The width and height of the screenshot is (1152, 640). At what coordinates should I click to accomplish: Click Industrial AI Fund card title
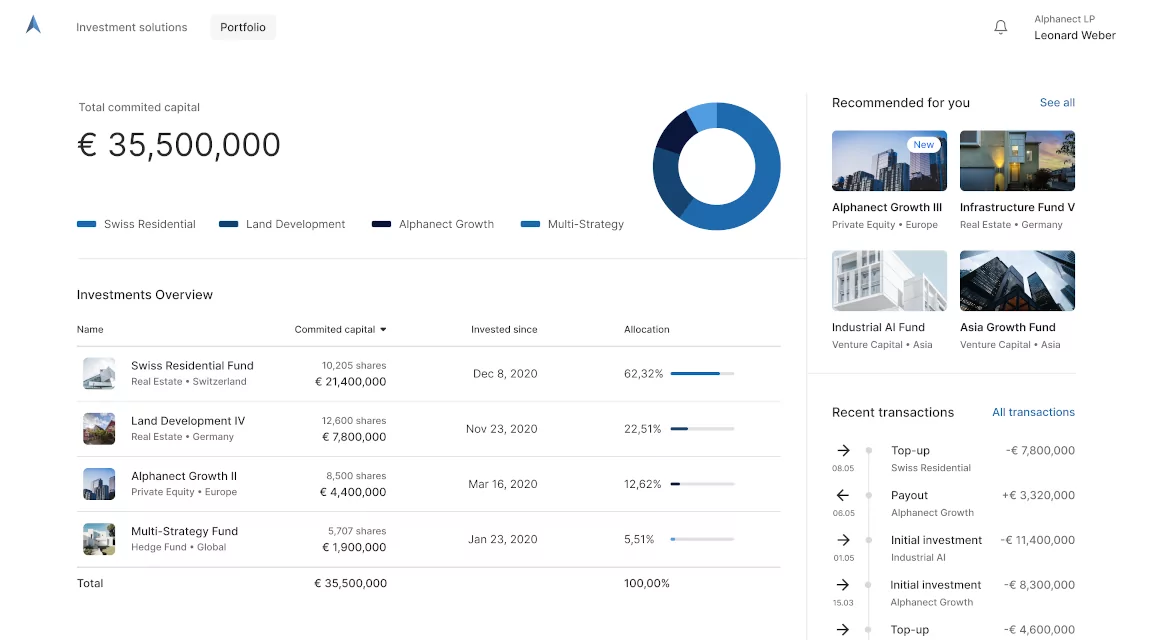[879, 327]
